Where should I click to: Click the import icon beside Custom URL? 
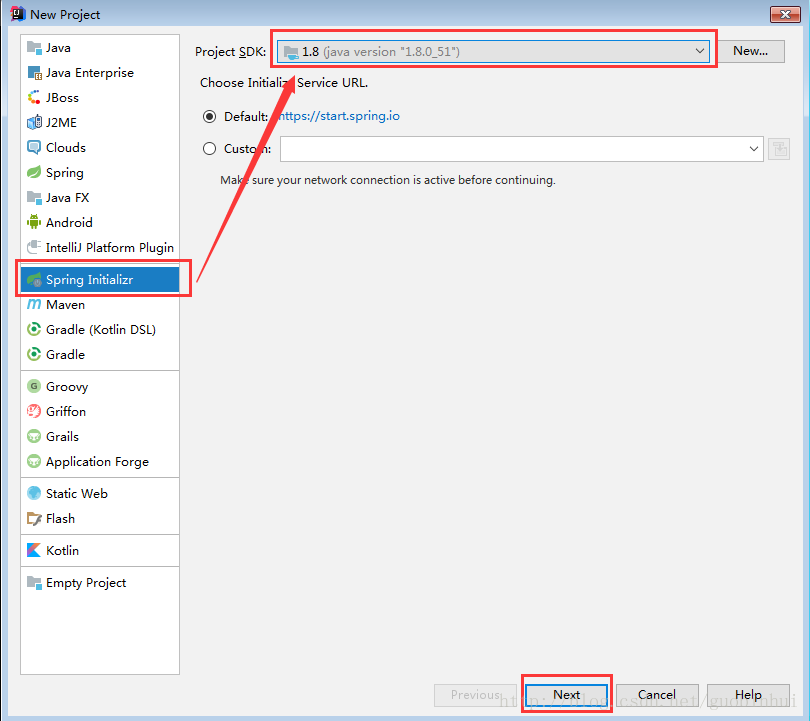click(778, 149)
